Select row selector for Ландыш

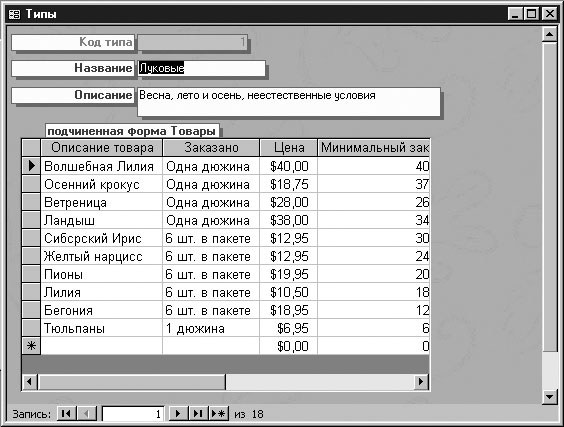click(31, 220)
